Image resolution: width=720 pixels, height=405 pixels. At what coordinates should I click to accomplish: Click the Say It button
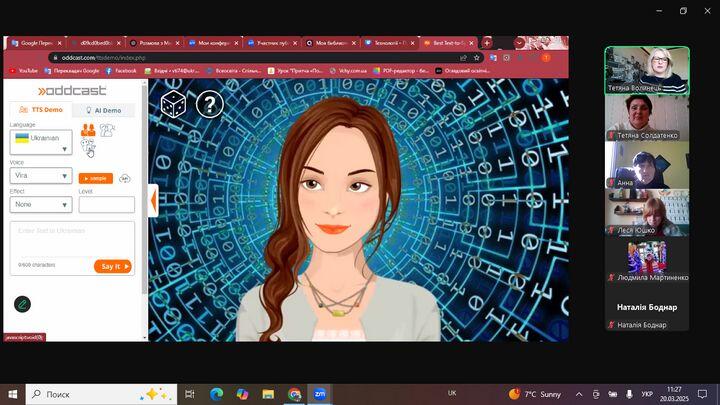click(113, 266)
